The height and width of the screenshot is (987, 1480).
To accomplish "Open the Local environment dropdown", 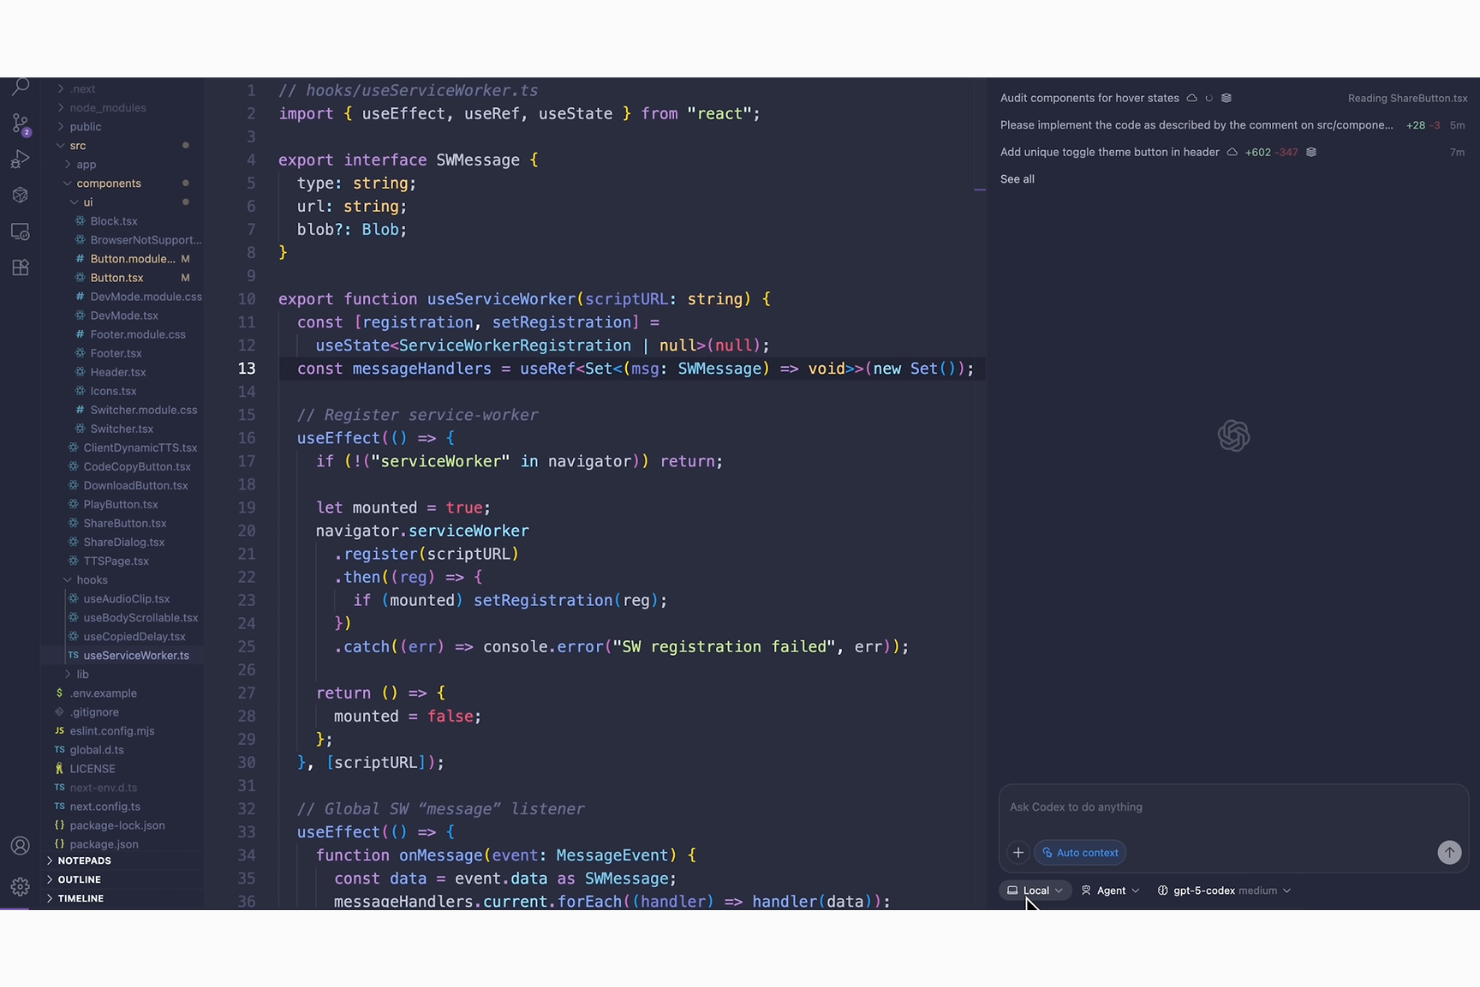I will (x=1035, y=890).
